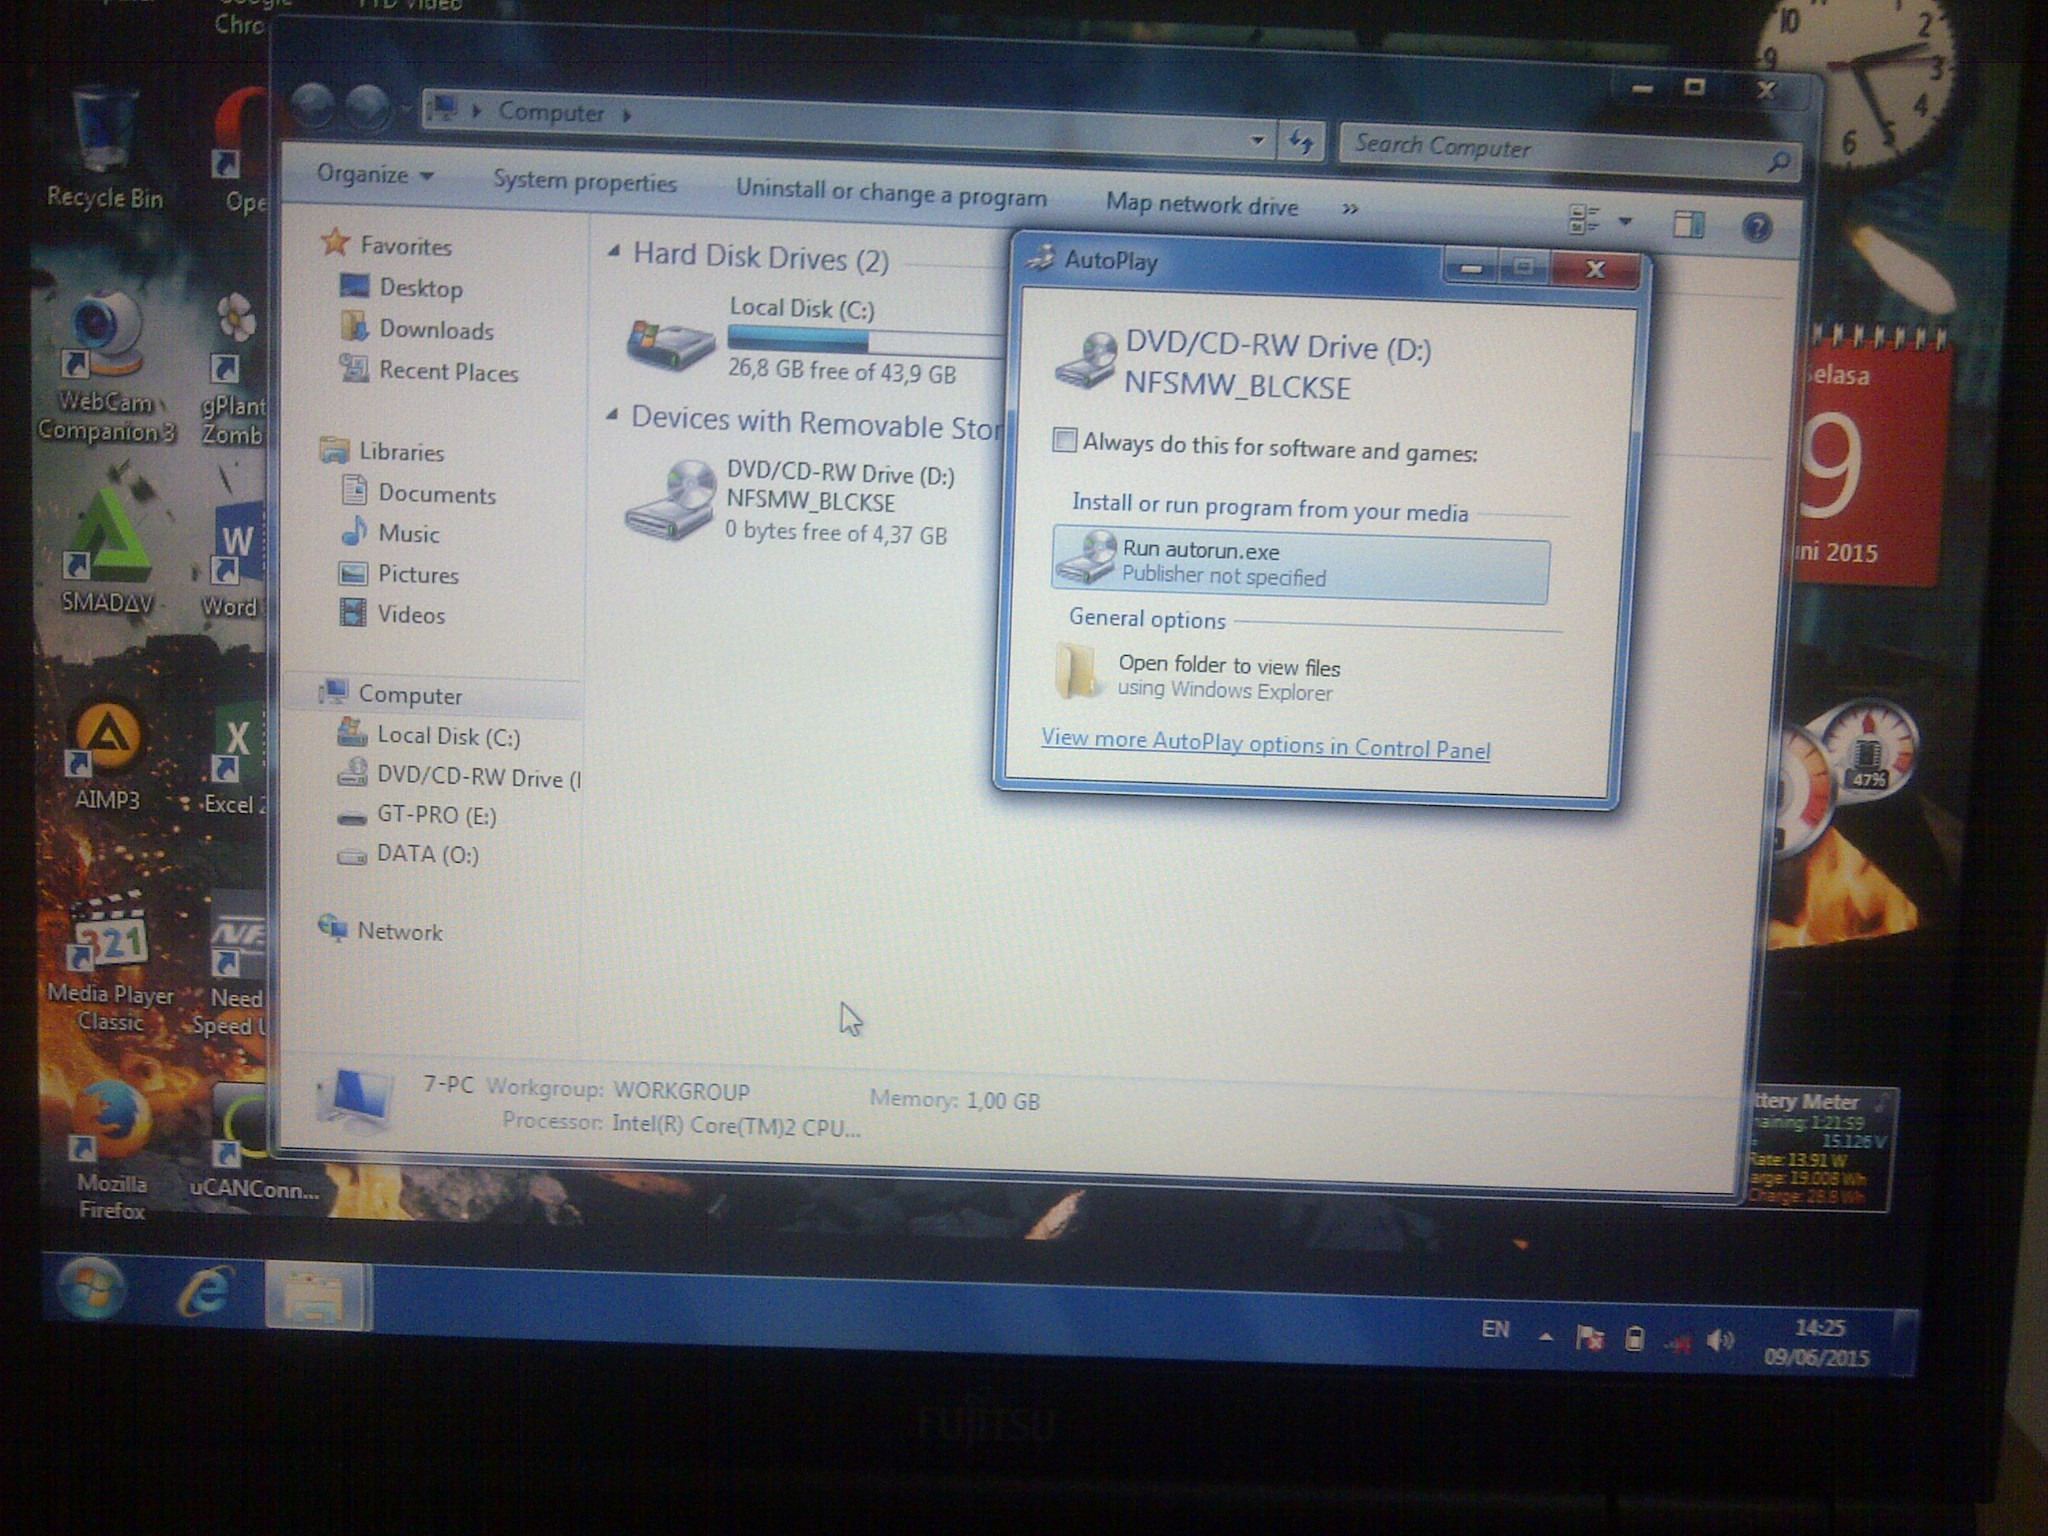
Task: Open Documents library
Action: [x=418, y=493]
